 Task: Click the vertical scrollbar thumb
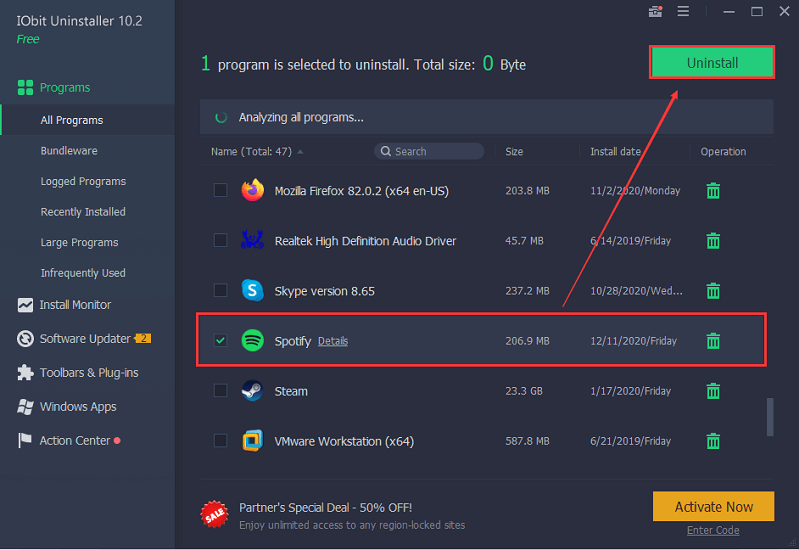pos(770,417)
